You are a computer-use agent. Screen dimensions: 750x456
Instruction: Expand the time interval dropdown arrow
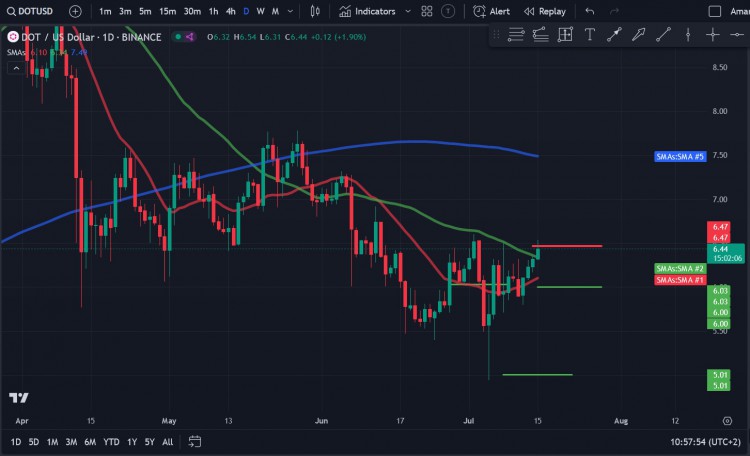[x=290, y=11]
